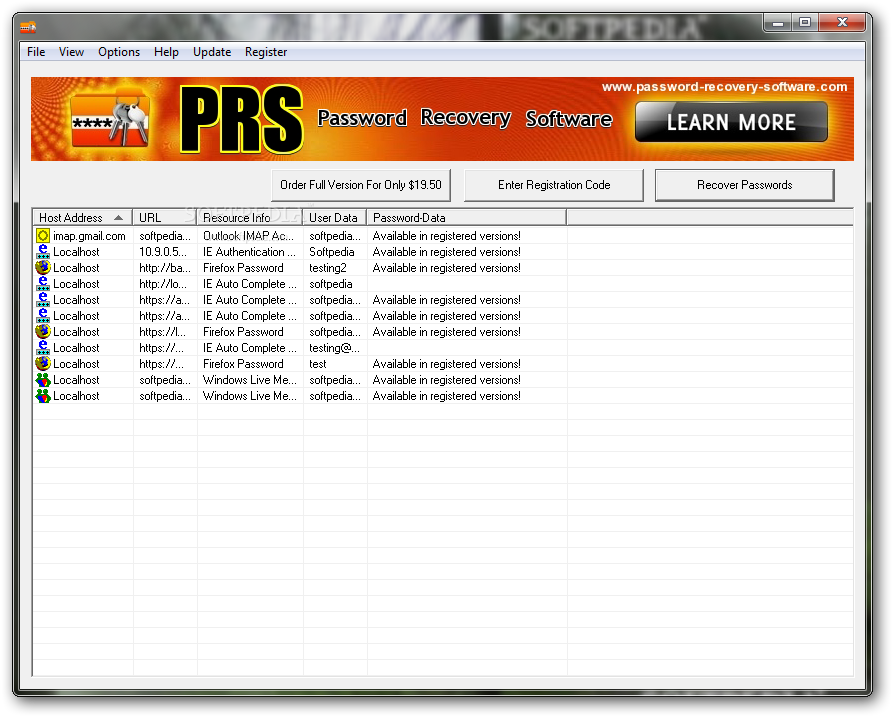Click the IE icon in the testing@... row
This screenshot has width=893, height=717.
click(43, 347)
